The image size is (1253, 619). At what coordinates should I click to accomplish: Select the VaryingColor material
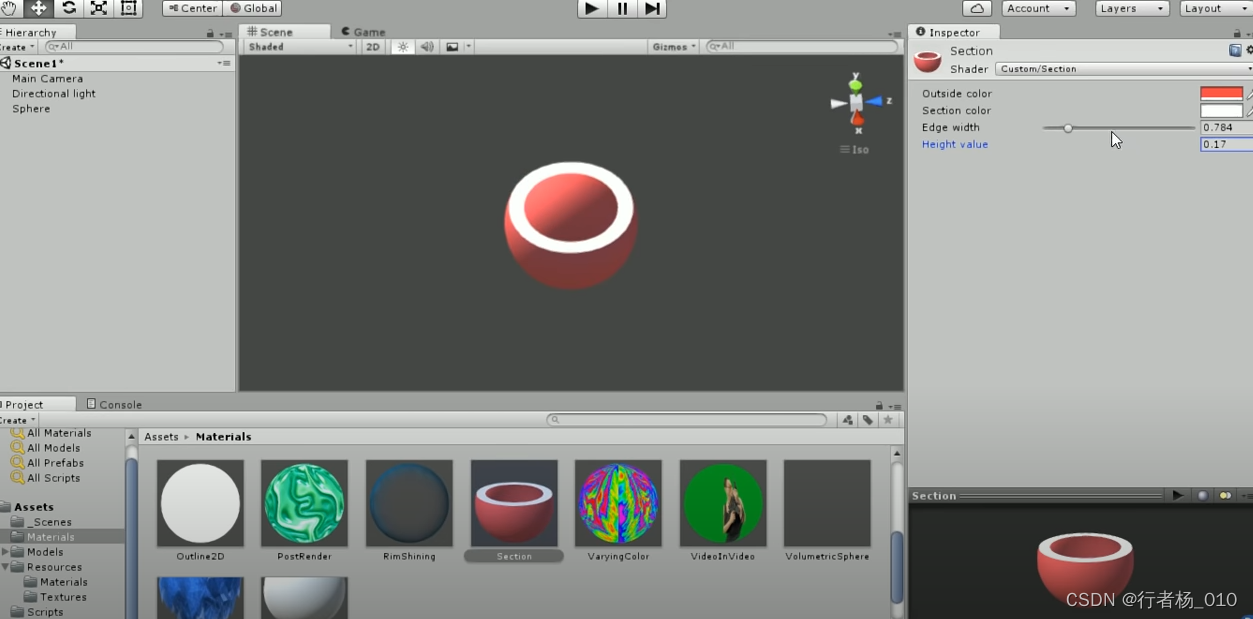click(618, 510)
